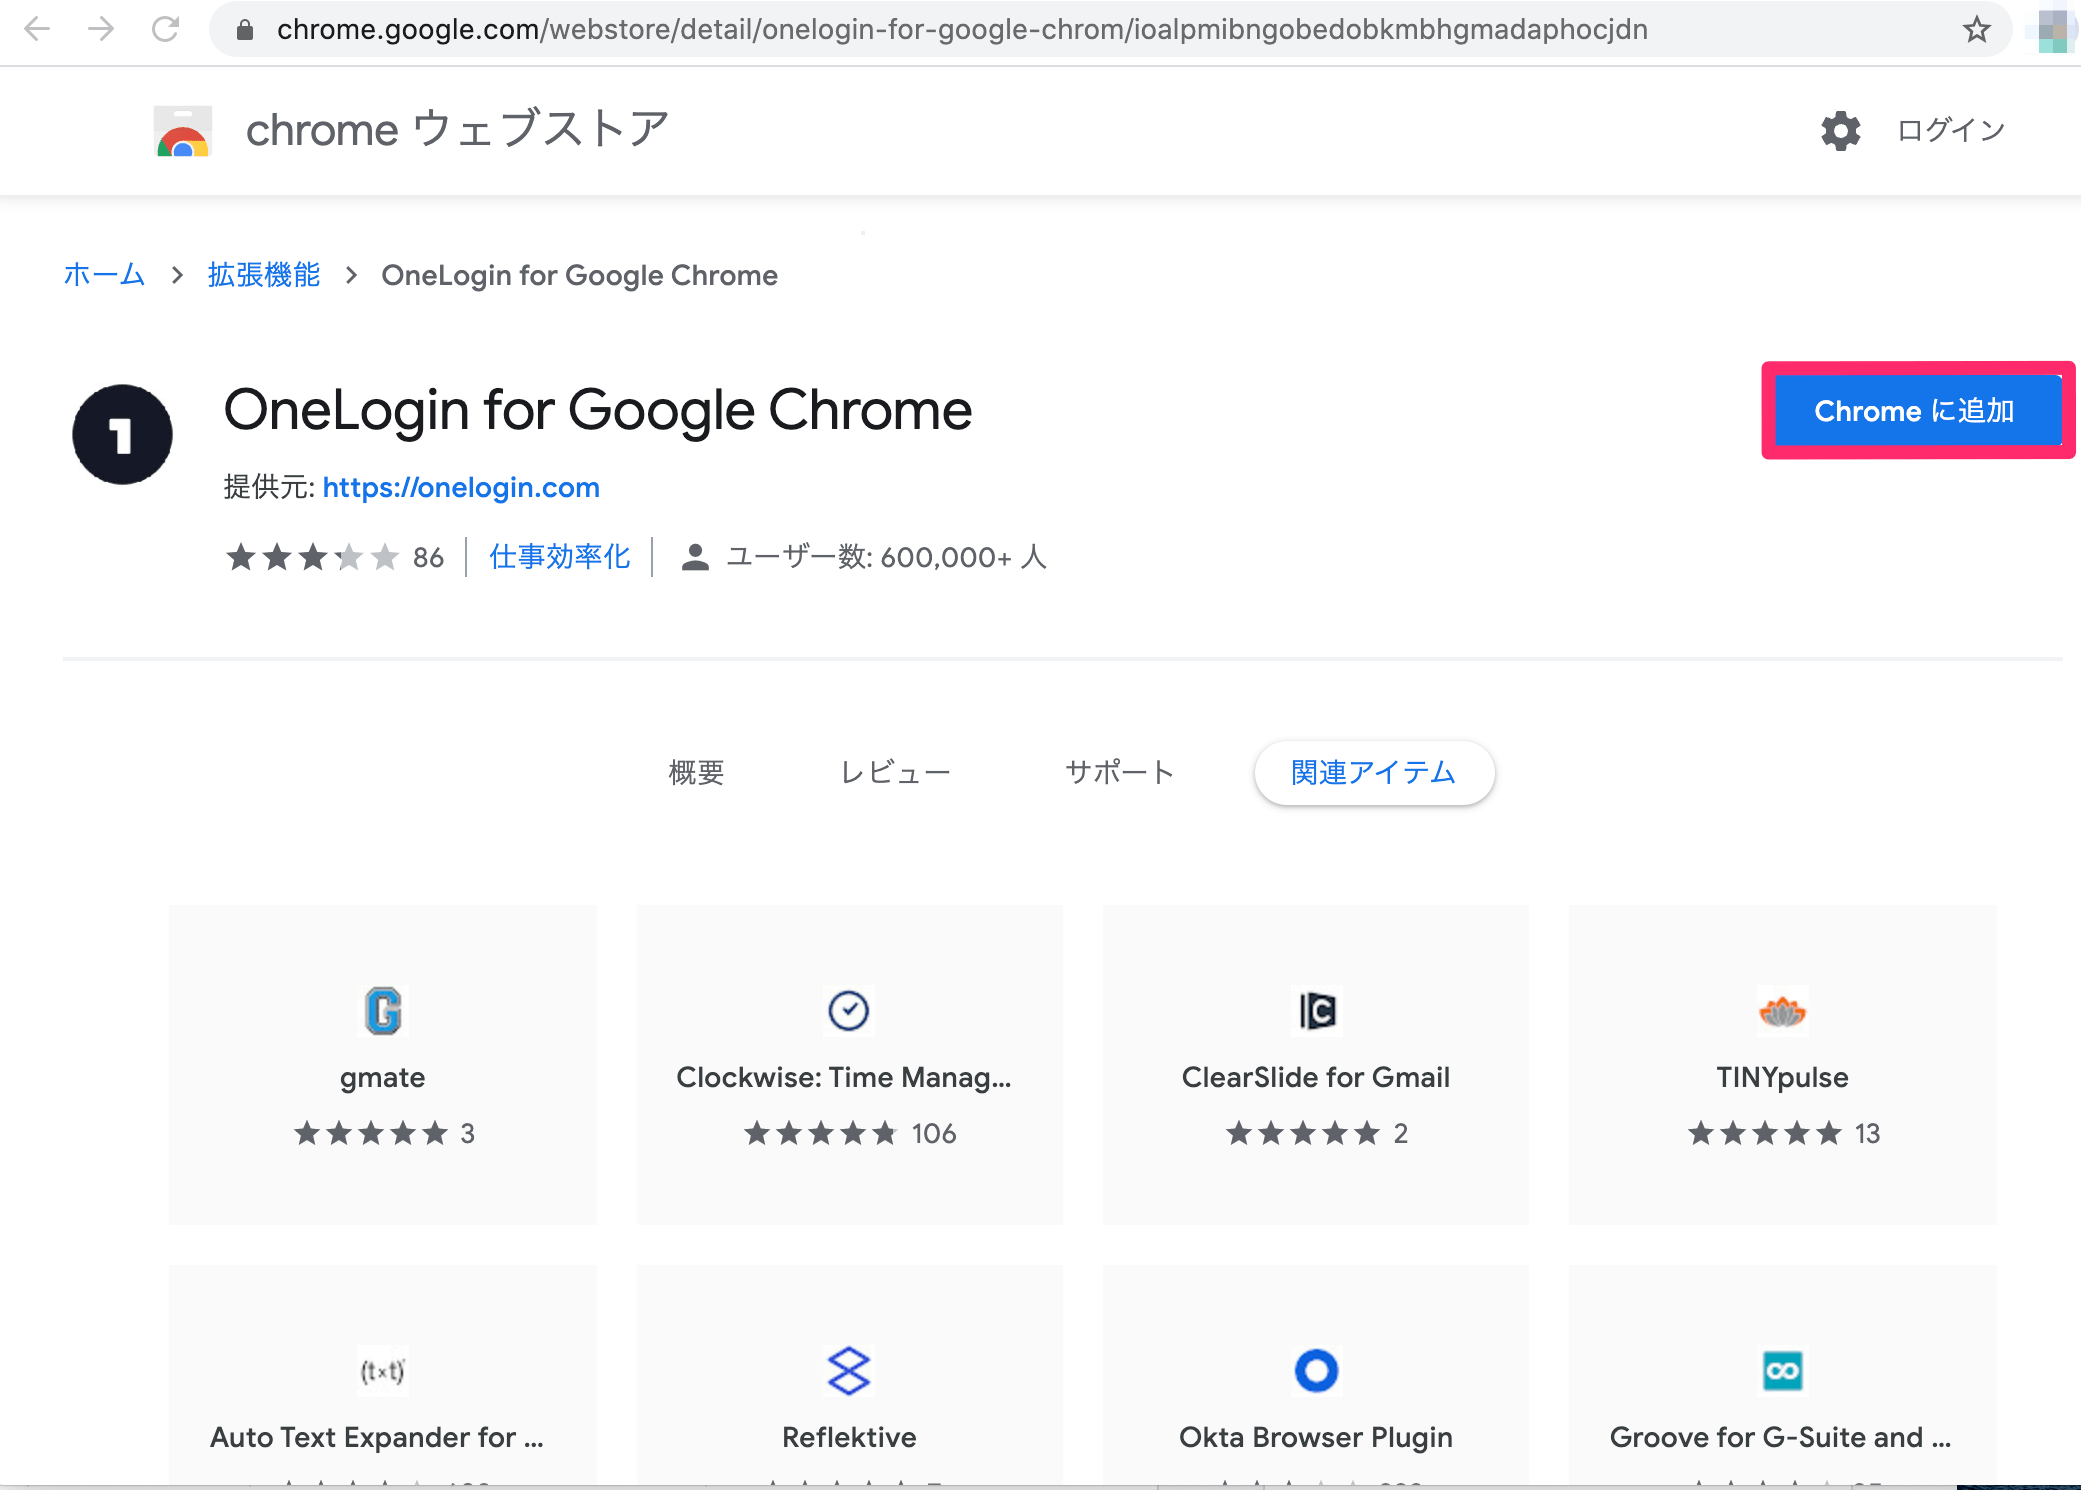The width and height of the screenshot is (2081, 1490).
Task: Click the Chrome Web Store logo
Action: [x=183, y=131]
